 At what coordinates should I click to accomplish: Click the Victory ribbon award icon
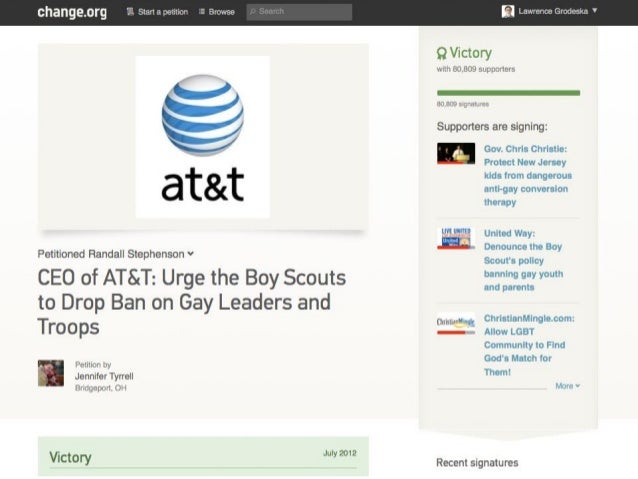(441, 53)
